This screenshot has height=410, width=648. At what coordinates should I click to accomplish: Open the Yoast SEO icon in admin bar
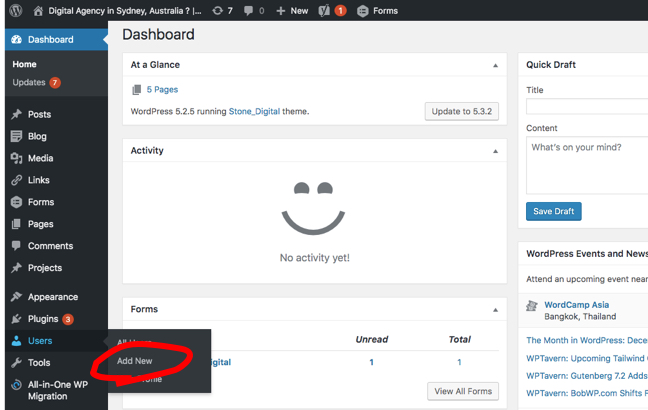pyautogui.click(x=324, y=11)
